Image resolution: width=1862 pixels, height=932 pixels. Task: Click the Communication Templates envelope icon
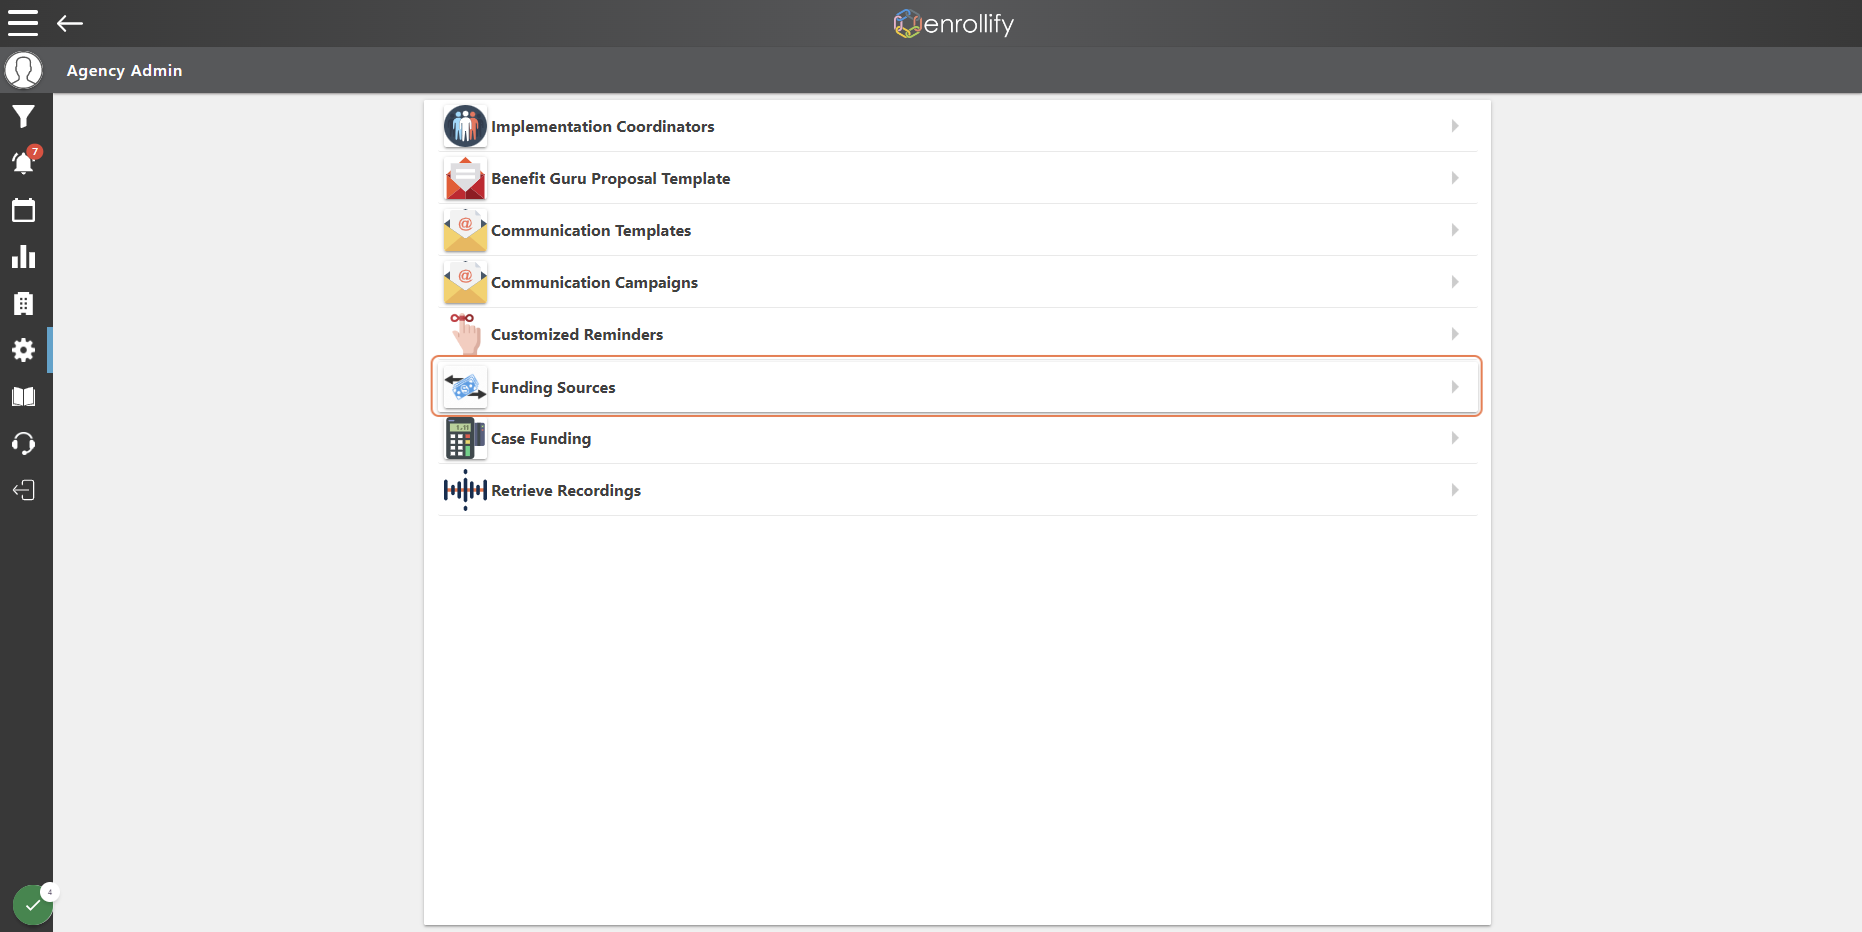pyautogui.click(x=465, y=230)
